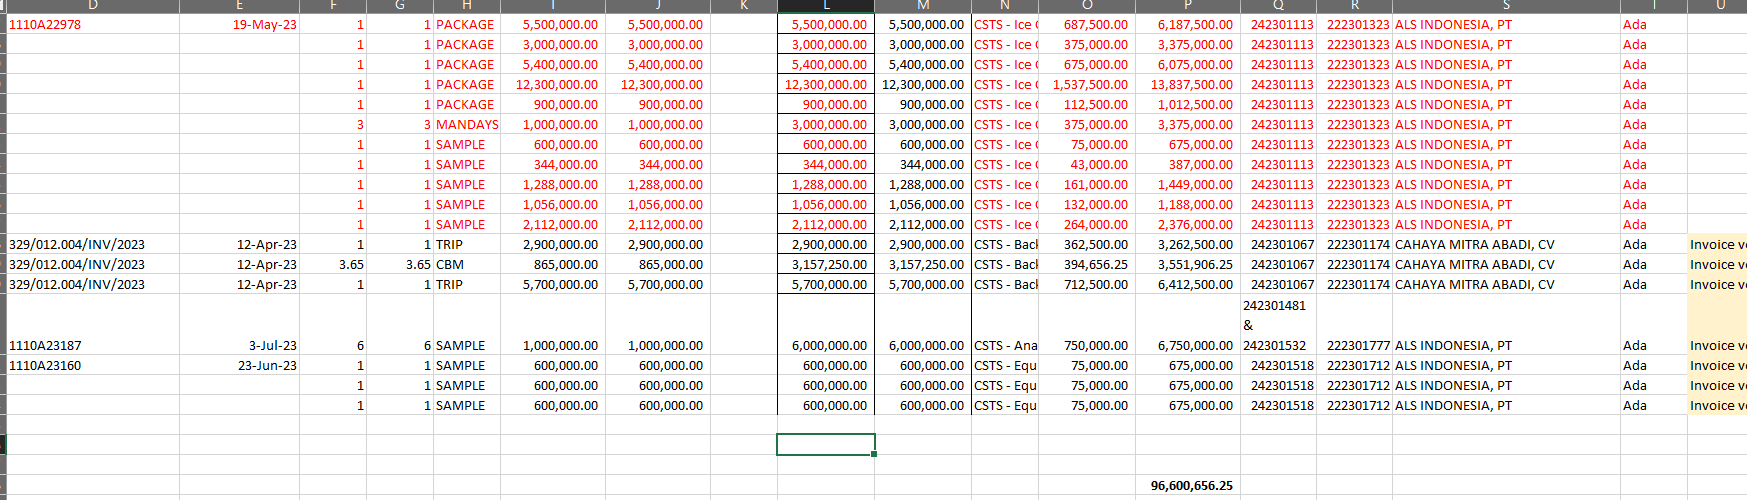The image size is (1747, 500).
Task: Select the total 96,600,656.25 cell
Action: click(1190, 486)
